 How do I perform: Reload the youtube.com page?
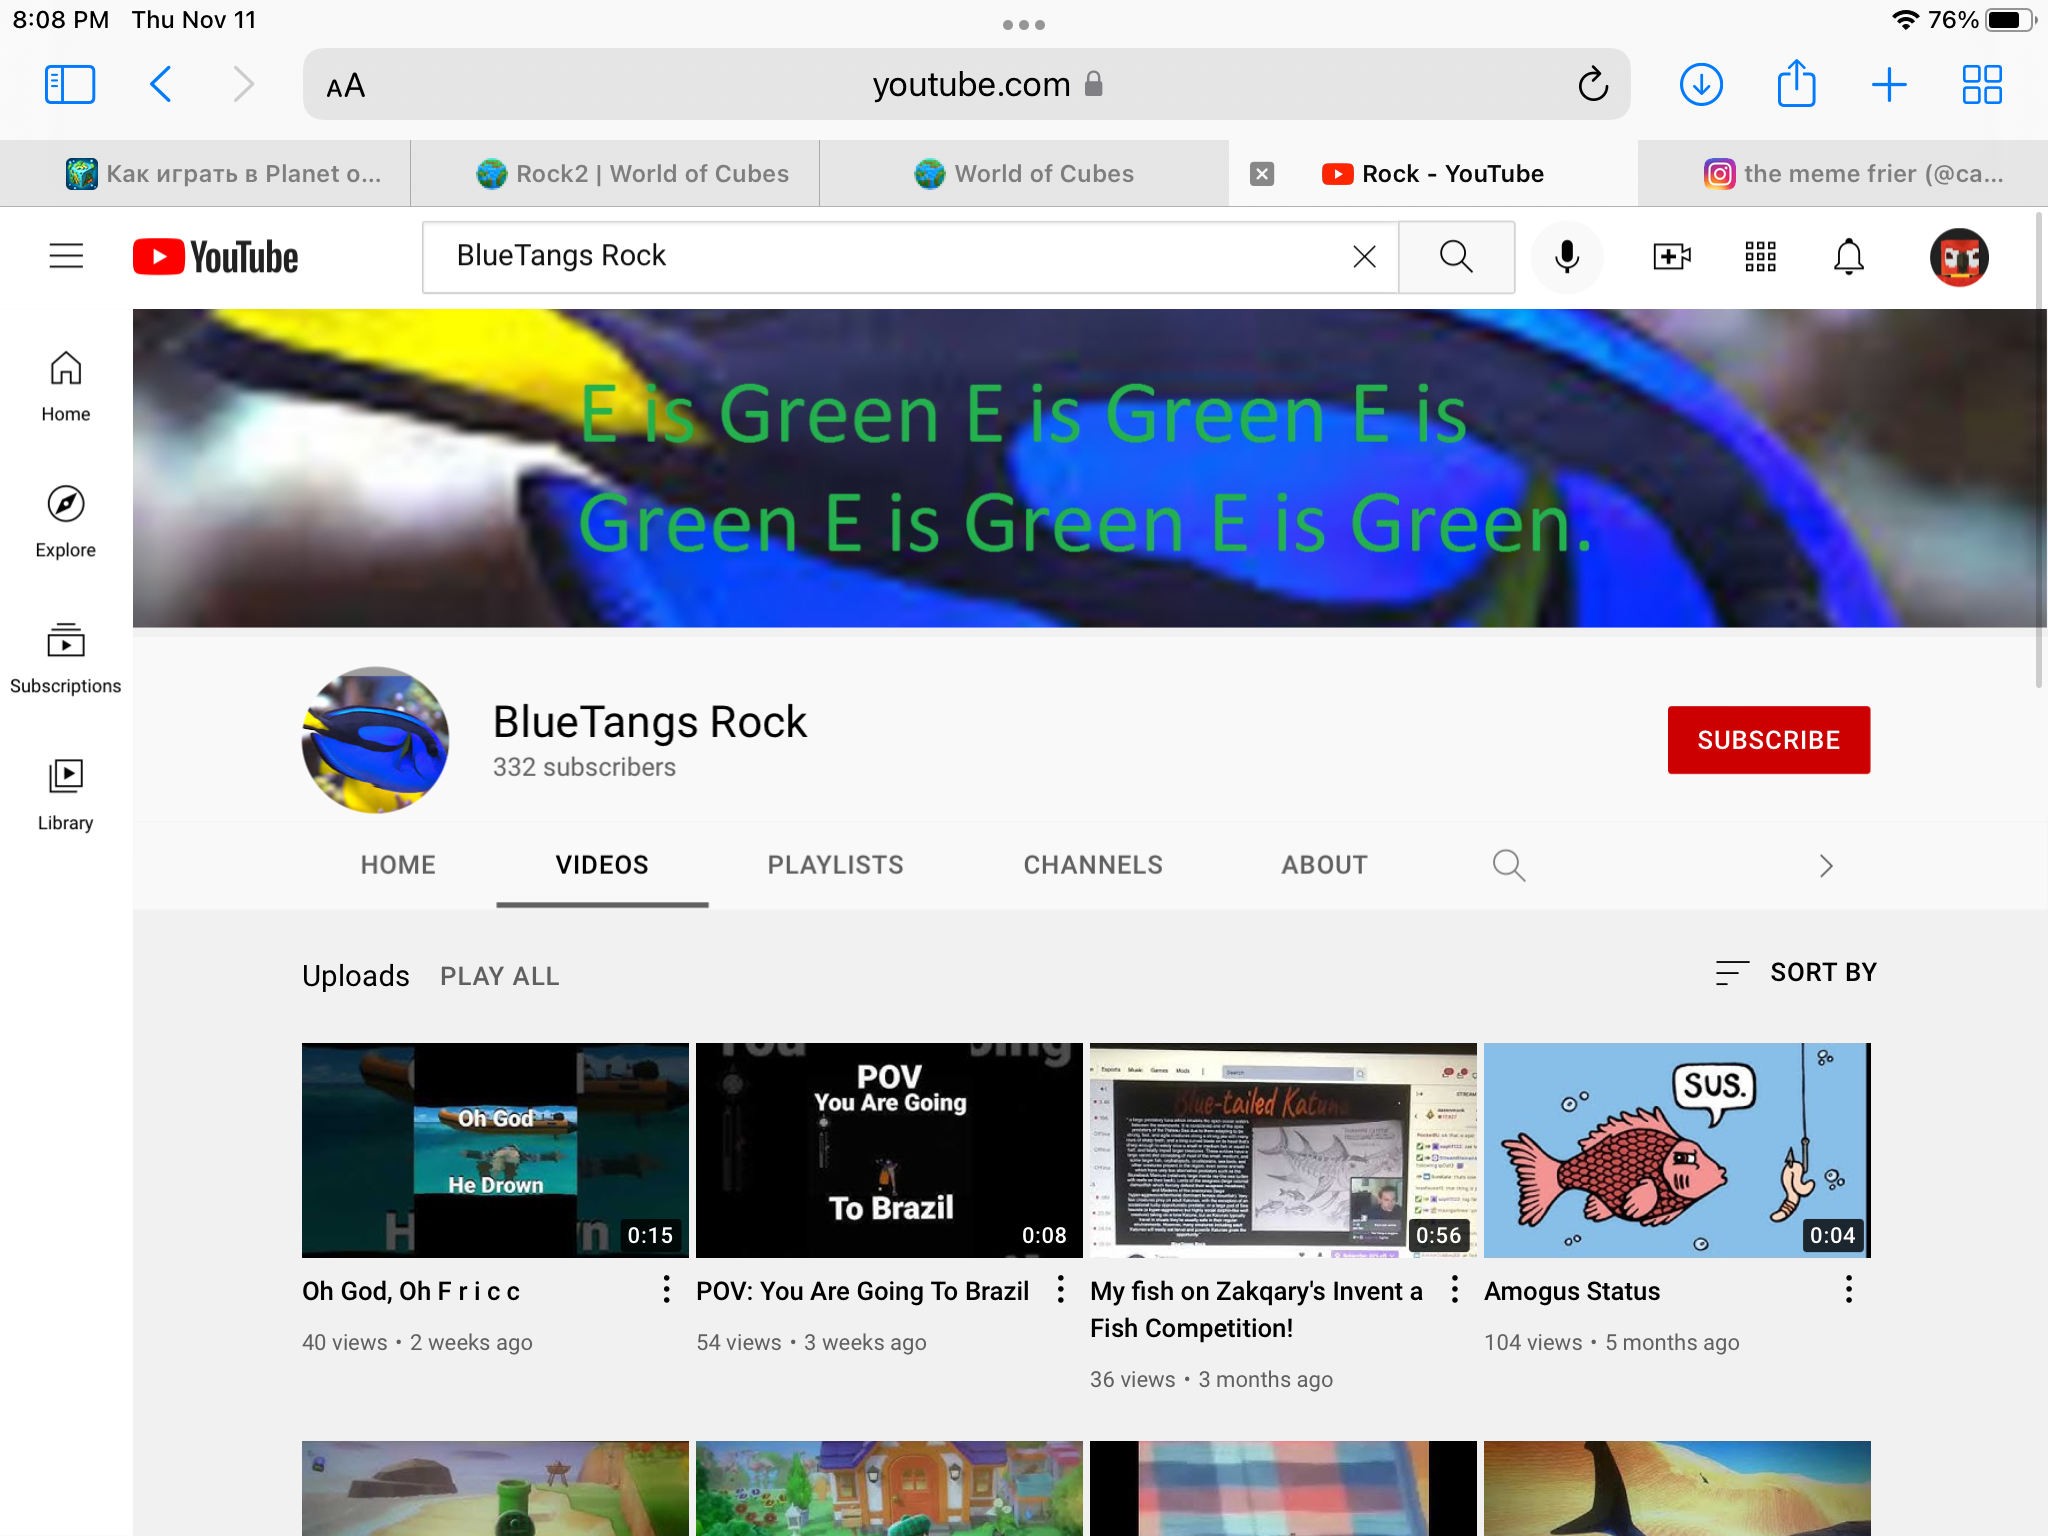click(1593, 85)
